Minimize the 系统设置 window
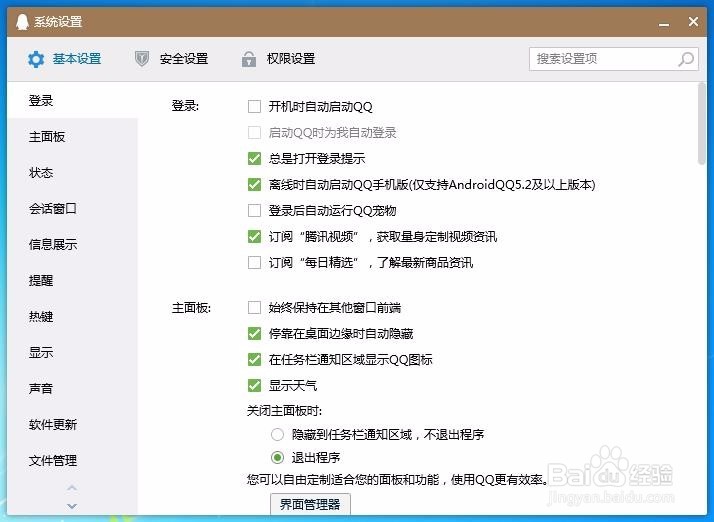Image resolution: width=714 pixels, height=522 pixels. pos(664,23)
